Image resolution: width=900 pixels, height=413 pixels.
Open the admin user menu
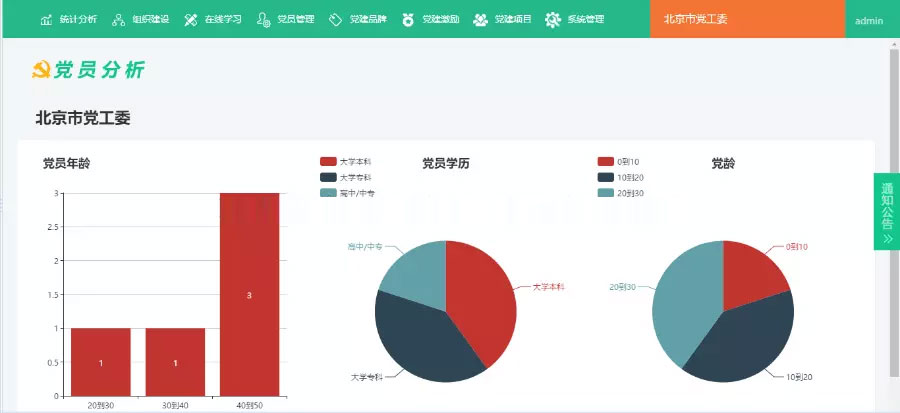[x=869, y=20]
